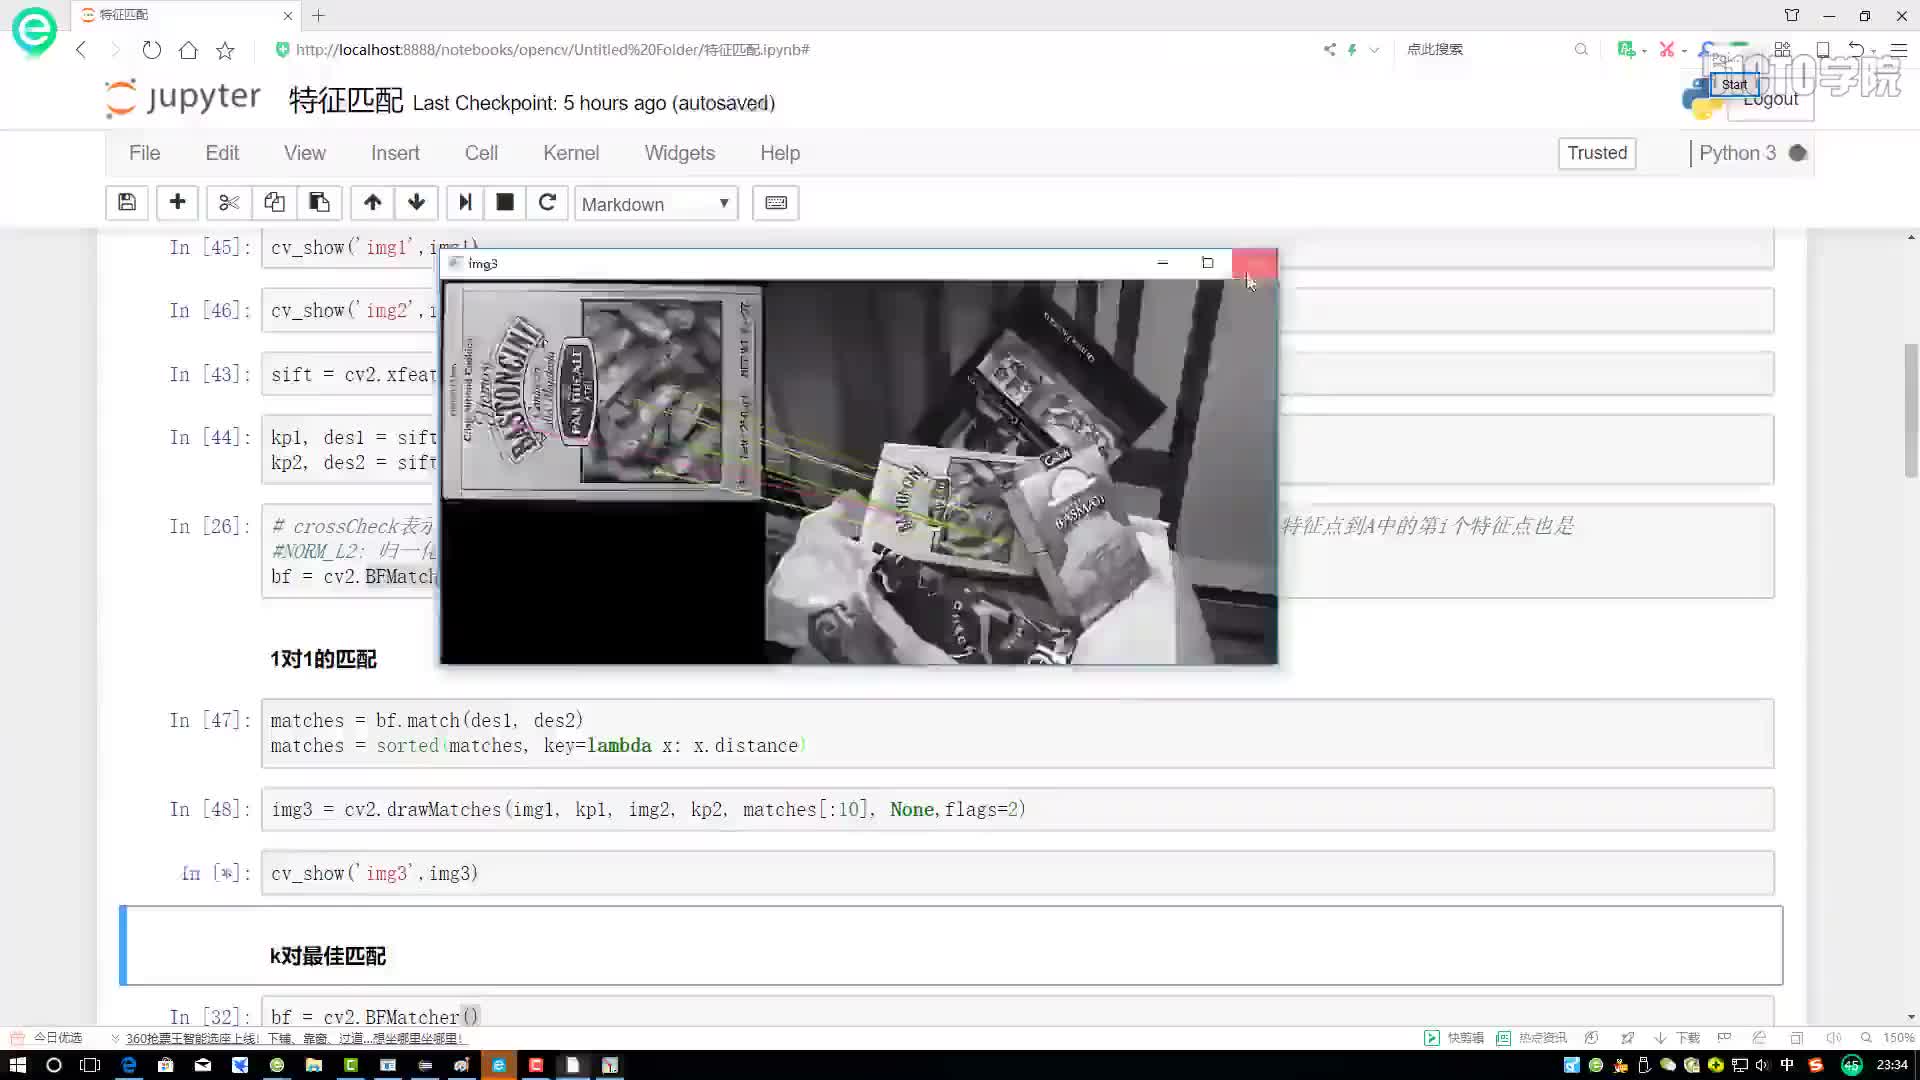Open the Help menu
Viewport: 1920px width, 1080px height.
tap(780, 153)
